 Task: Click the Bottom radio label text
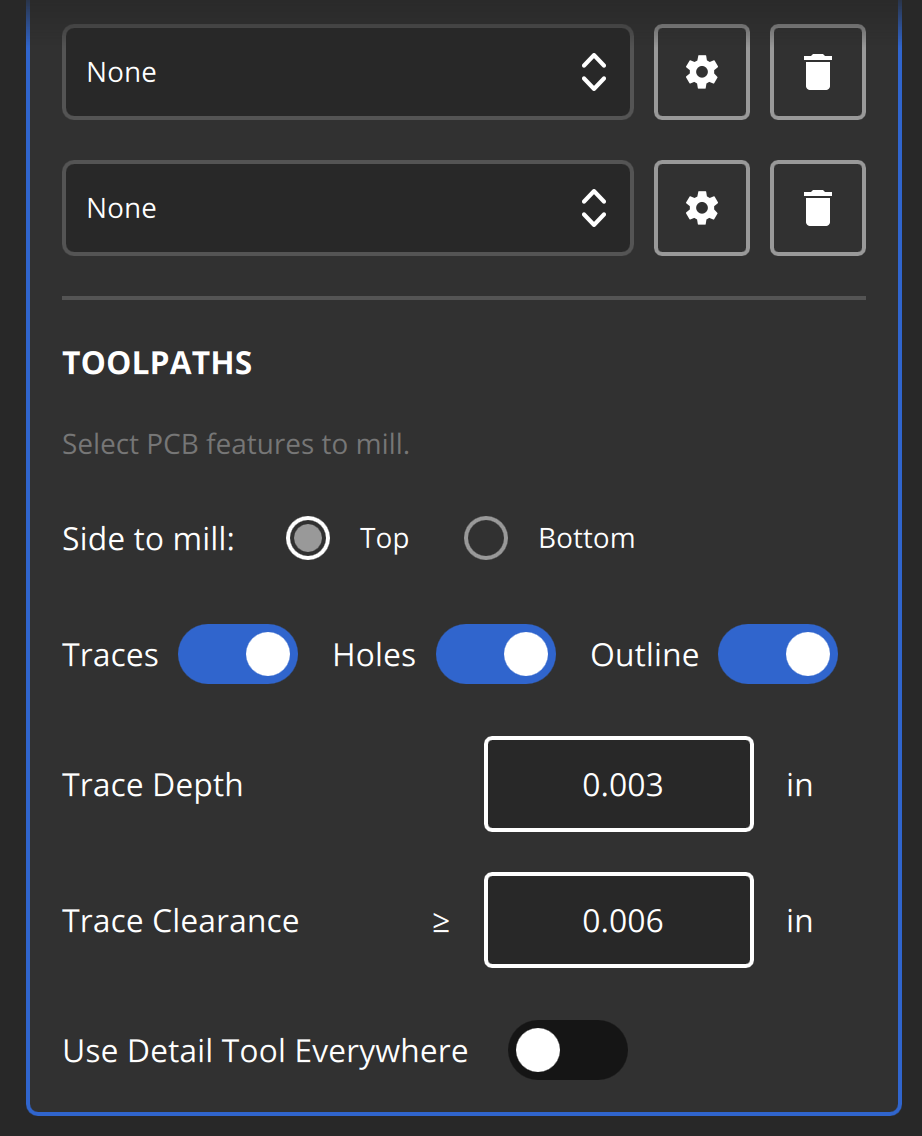(587, 538)
